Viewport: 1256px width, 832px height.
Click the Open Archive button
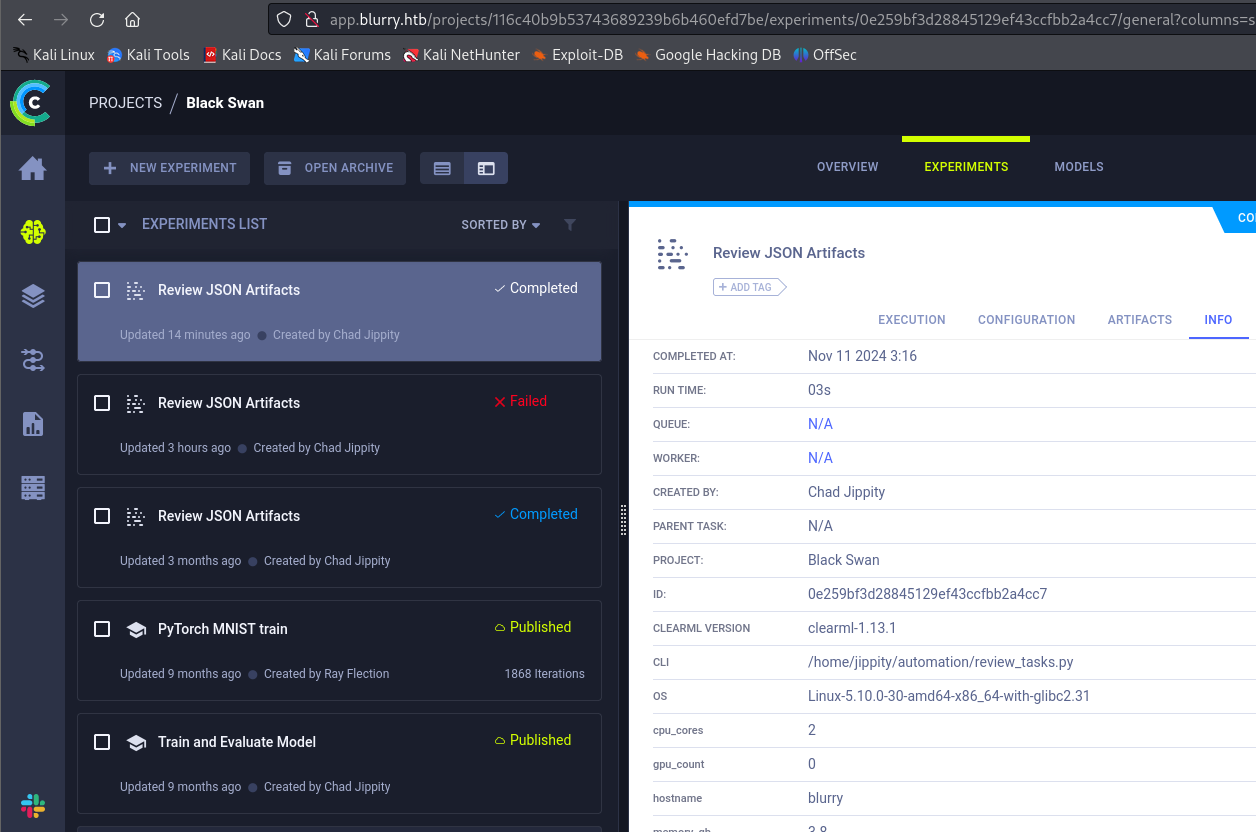pyautogui.click(x=335, y=168)
